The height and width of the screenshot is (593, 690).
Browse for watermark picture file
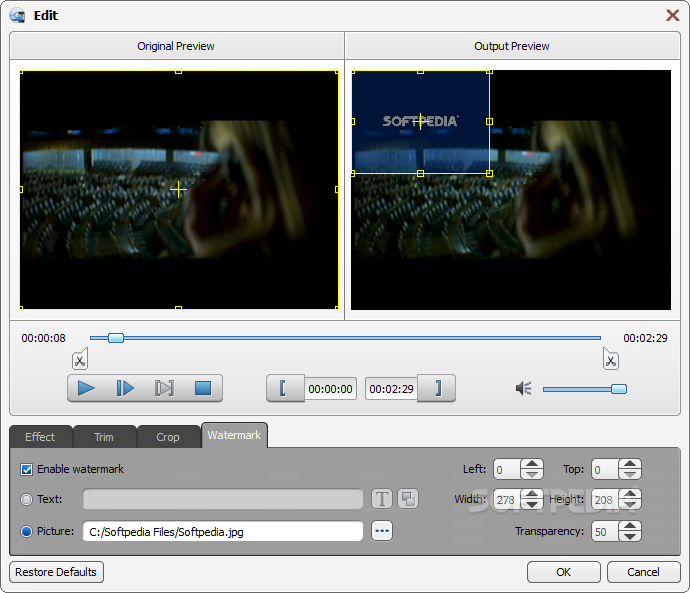point(382,531)
